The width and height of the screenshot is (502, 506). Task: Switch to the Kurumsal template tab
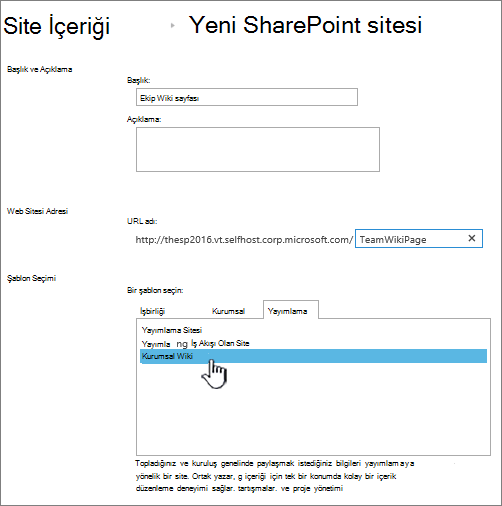coord(228,311)
